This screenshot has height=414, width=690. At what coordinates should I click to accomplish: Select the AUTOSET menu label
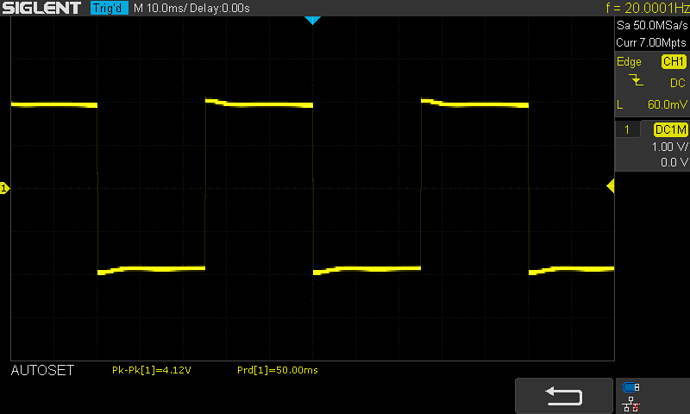coord(41,370)
